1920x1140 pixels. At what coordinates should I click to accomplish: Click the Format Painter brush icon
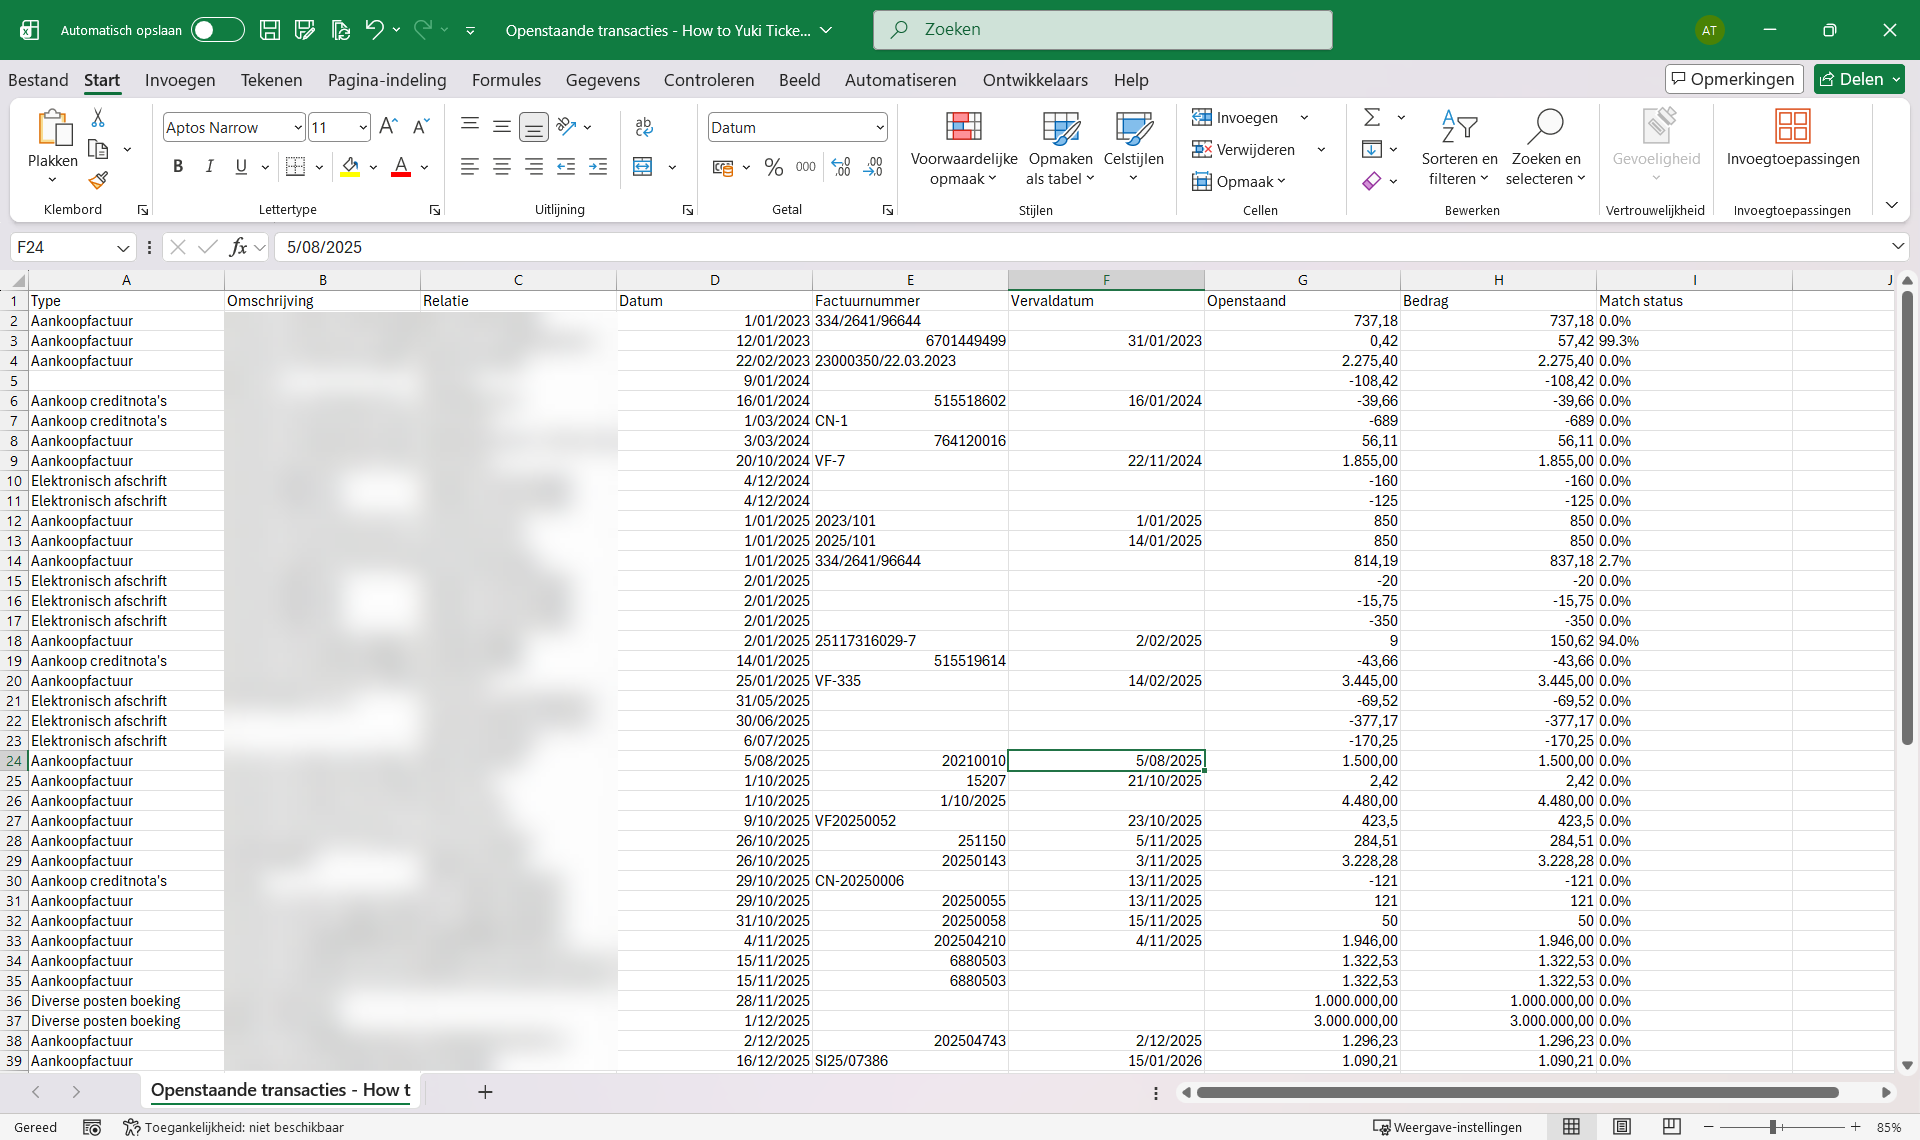pos(98,181)
